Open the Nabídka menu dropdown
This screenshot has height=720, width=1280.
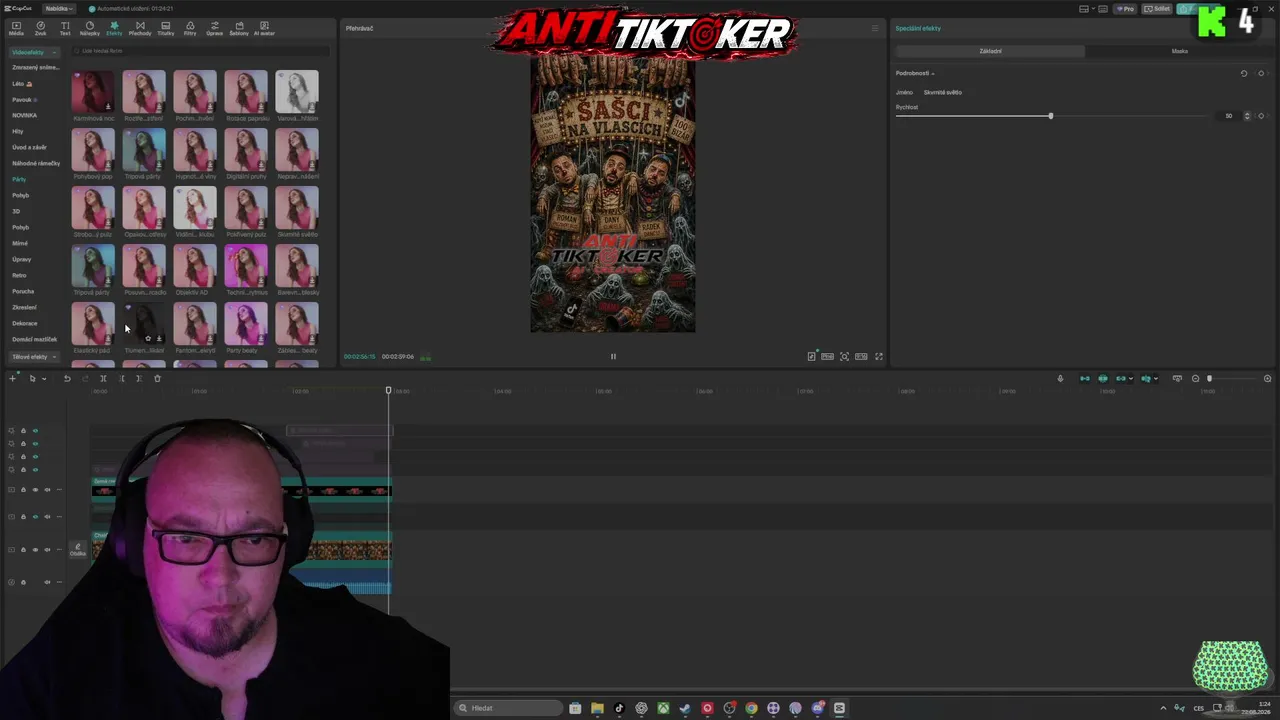pyautogui.click(x=59, y=9)
